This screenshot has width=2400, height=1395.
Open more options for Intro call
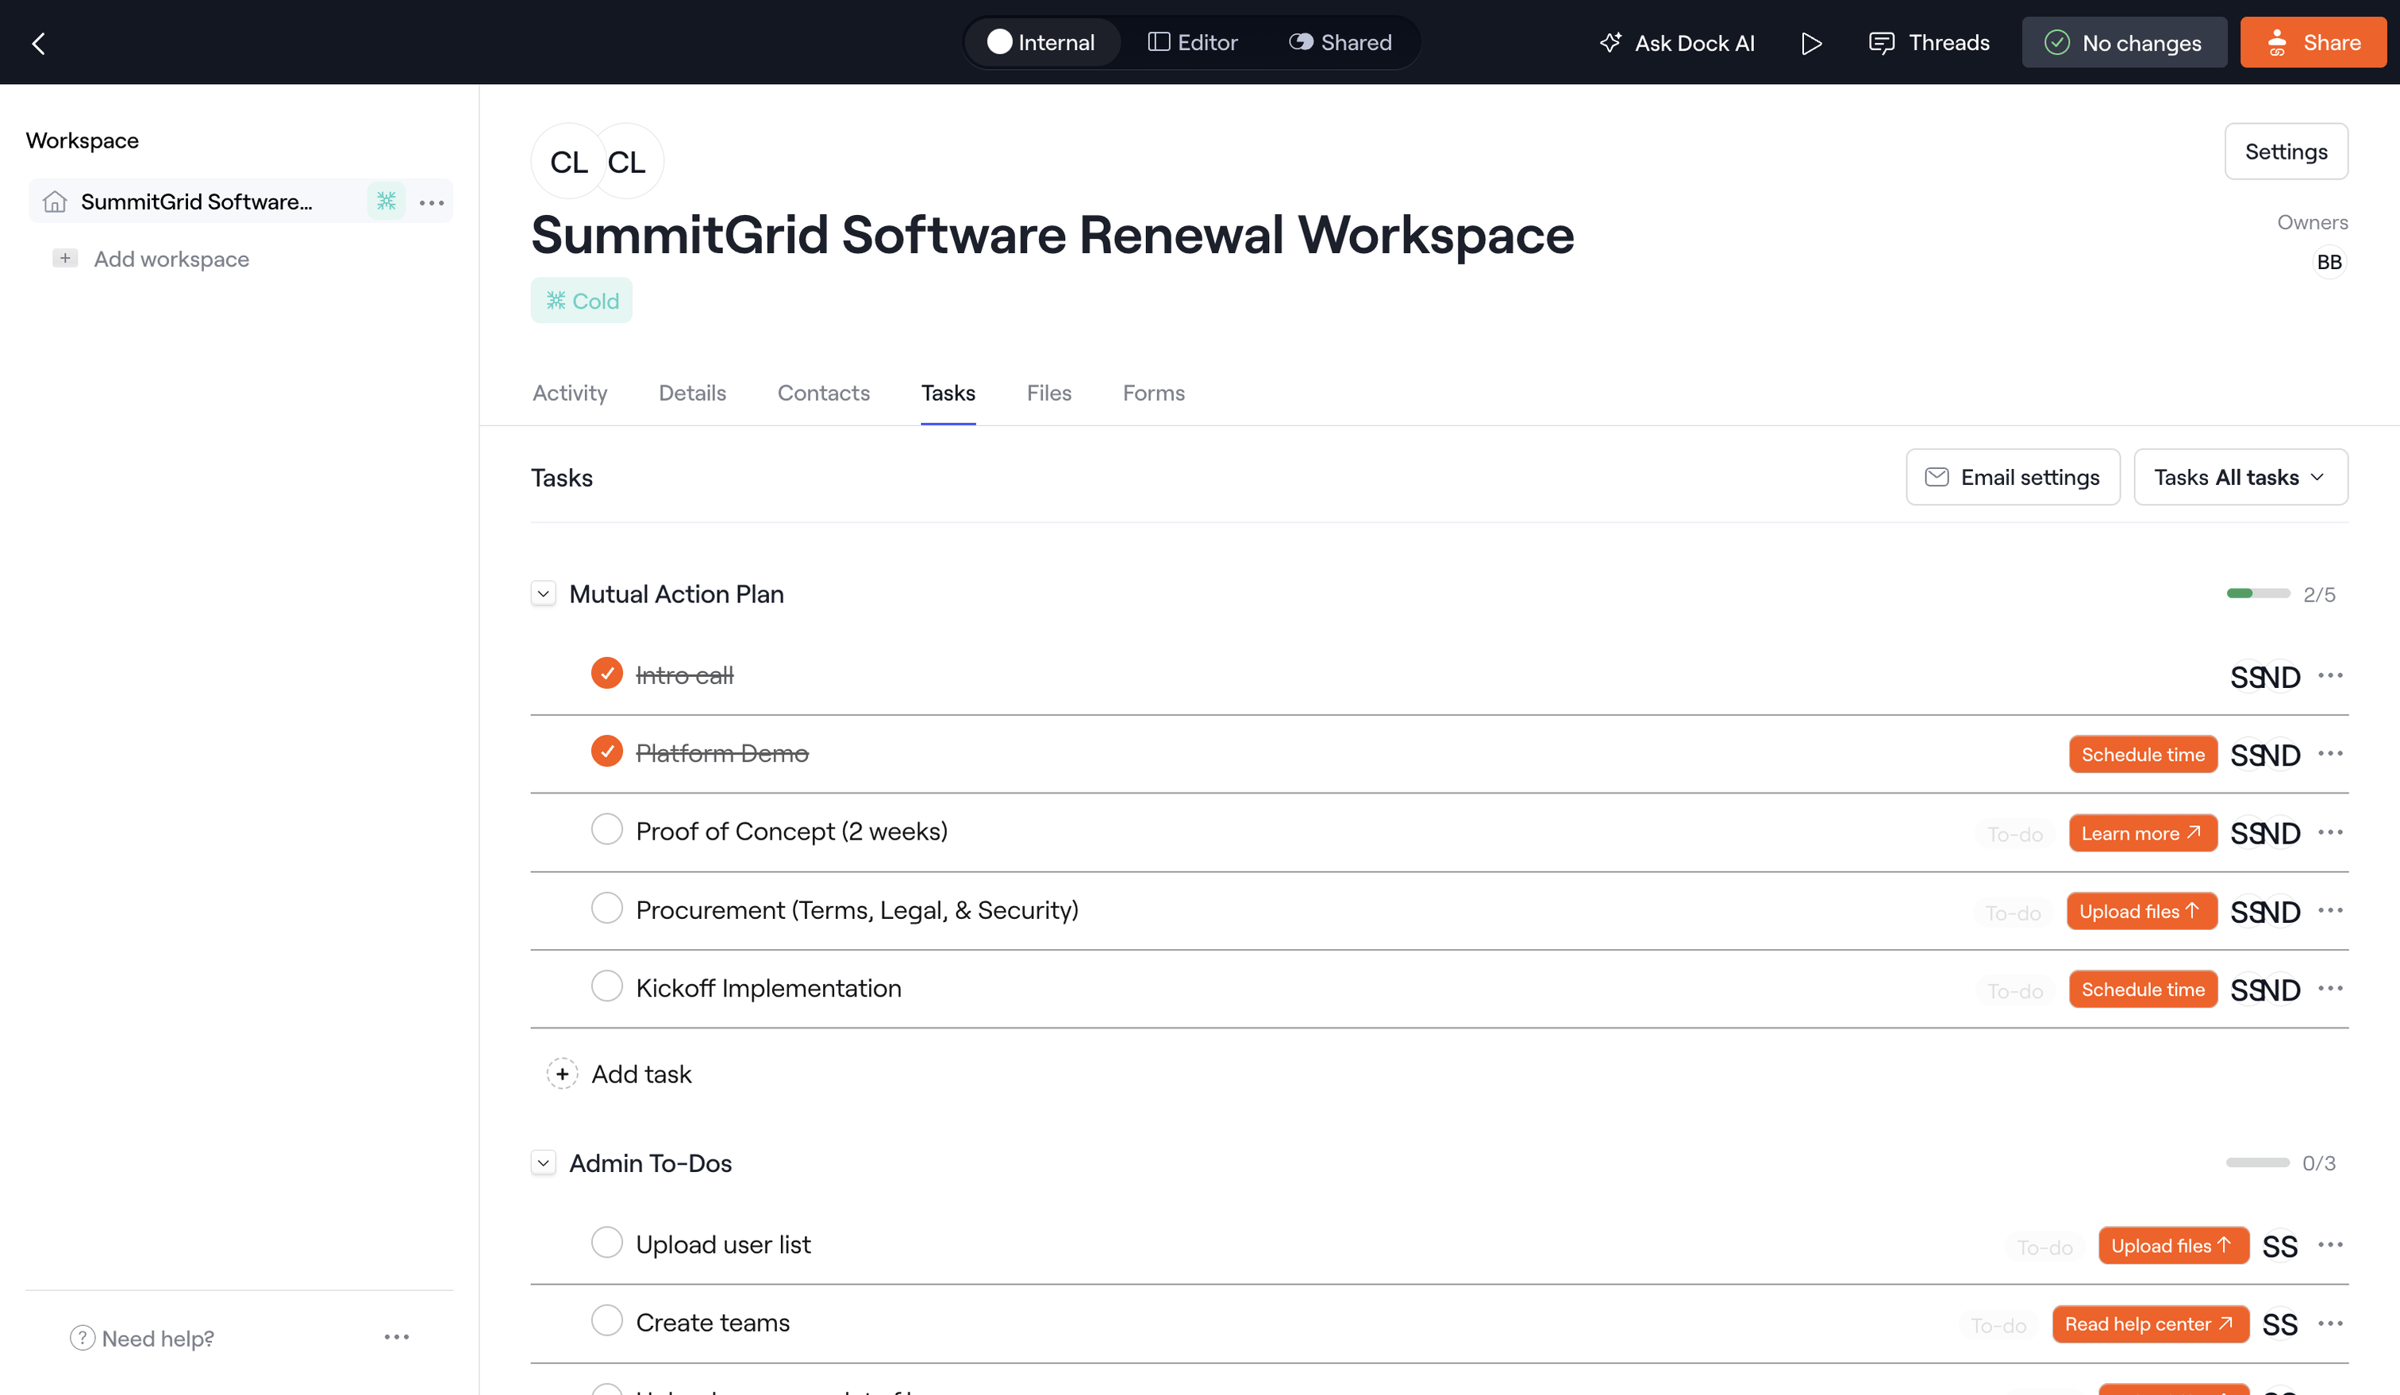pyautogui.click(x=2330, y=676)
